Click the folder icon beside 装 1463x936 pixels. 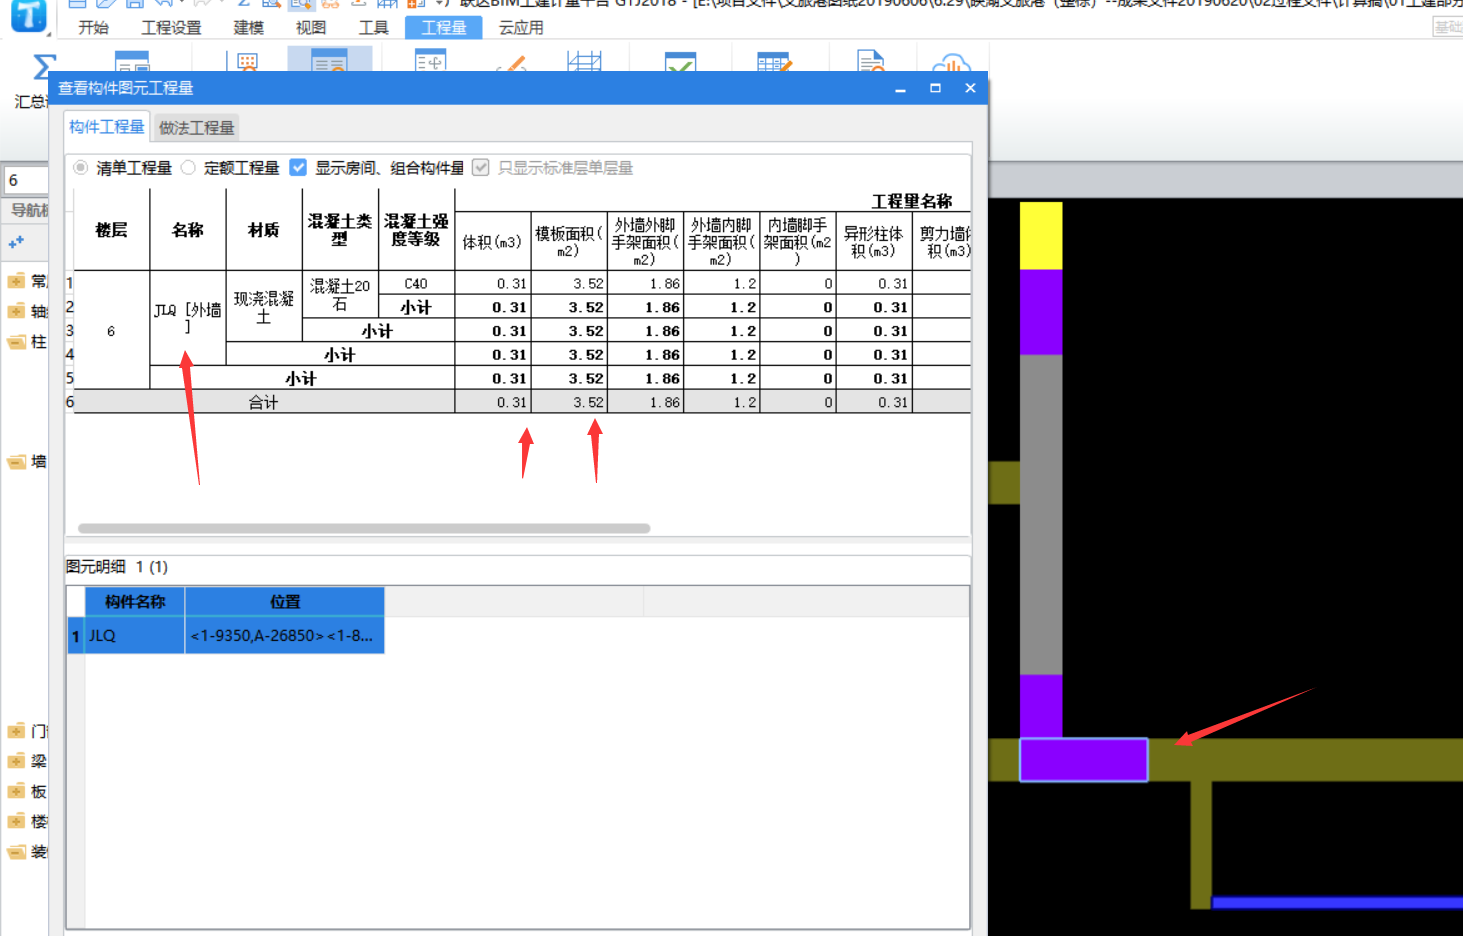(16, 852)
